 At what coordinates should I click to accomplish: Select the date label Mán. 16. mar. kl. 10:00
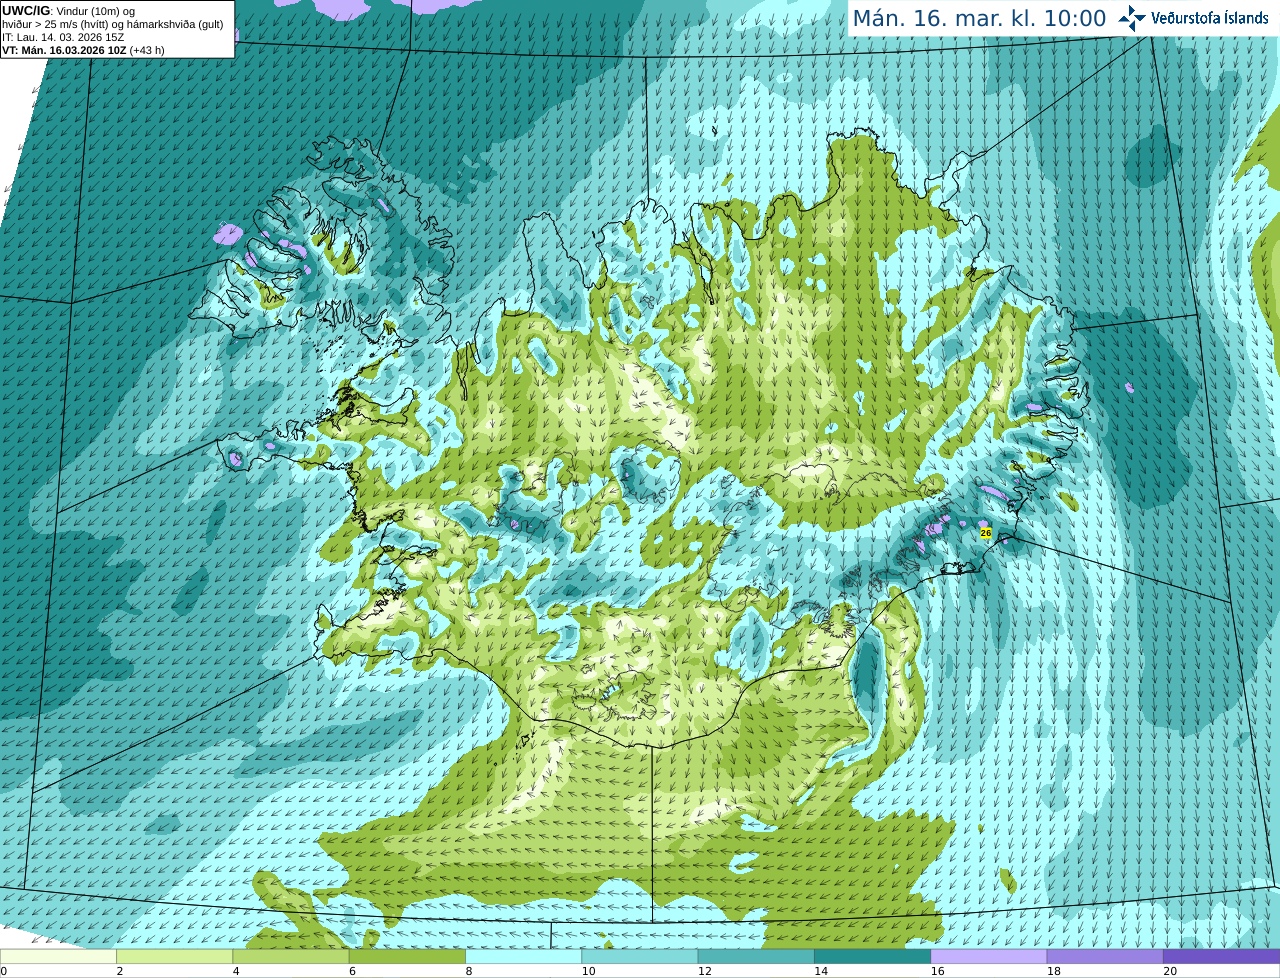pos(979,19)
